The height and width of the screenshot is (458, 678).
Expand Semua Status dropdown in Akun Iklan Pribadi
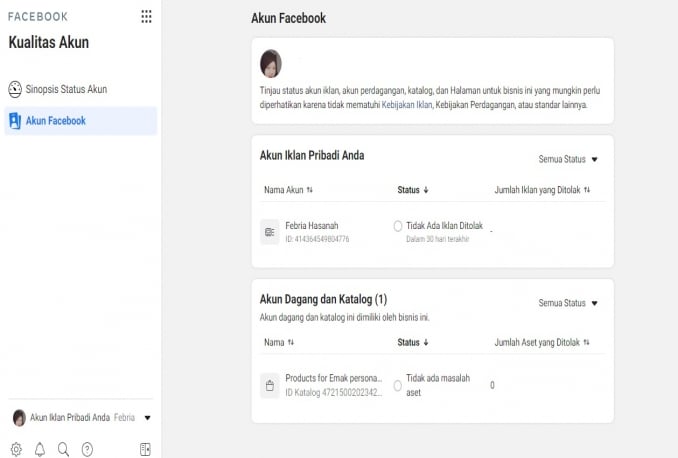pos(567,159)
